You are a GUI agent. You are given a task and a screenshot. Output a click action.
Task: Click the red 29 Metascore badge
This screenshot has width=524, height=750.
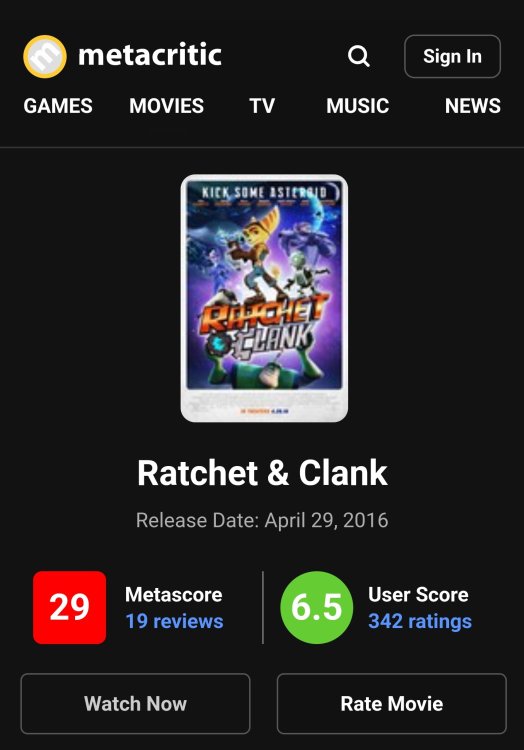70,607
